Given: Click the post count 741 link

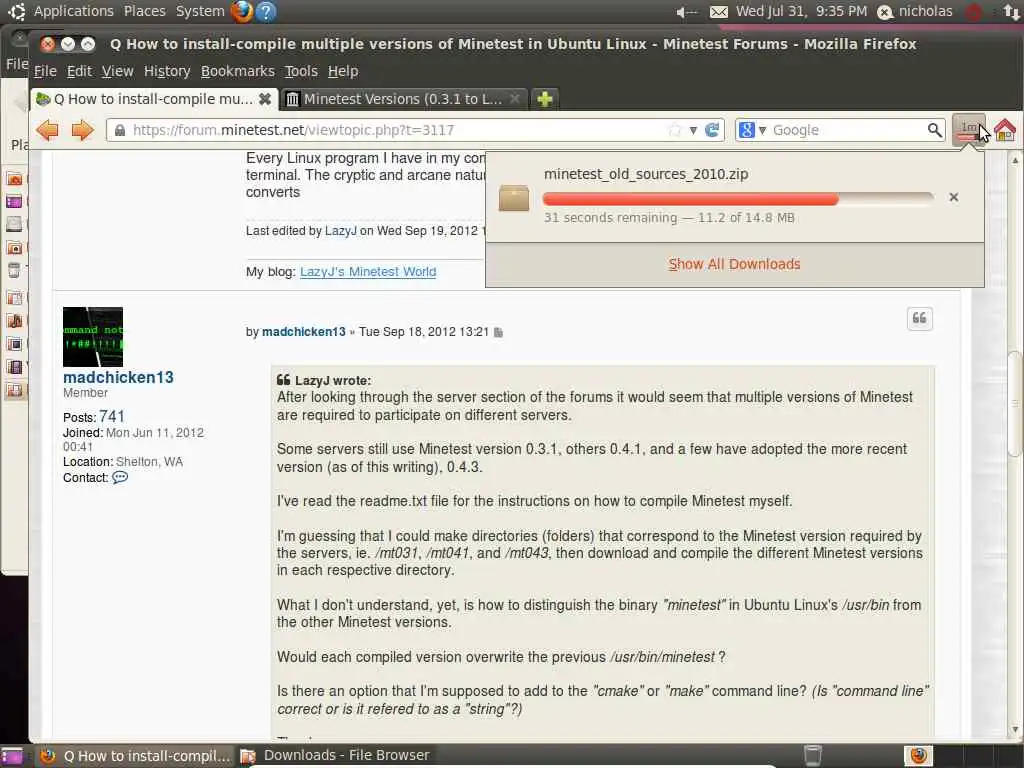Looking at the screenshot, I should (x=112, y=417).
